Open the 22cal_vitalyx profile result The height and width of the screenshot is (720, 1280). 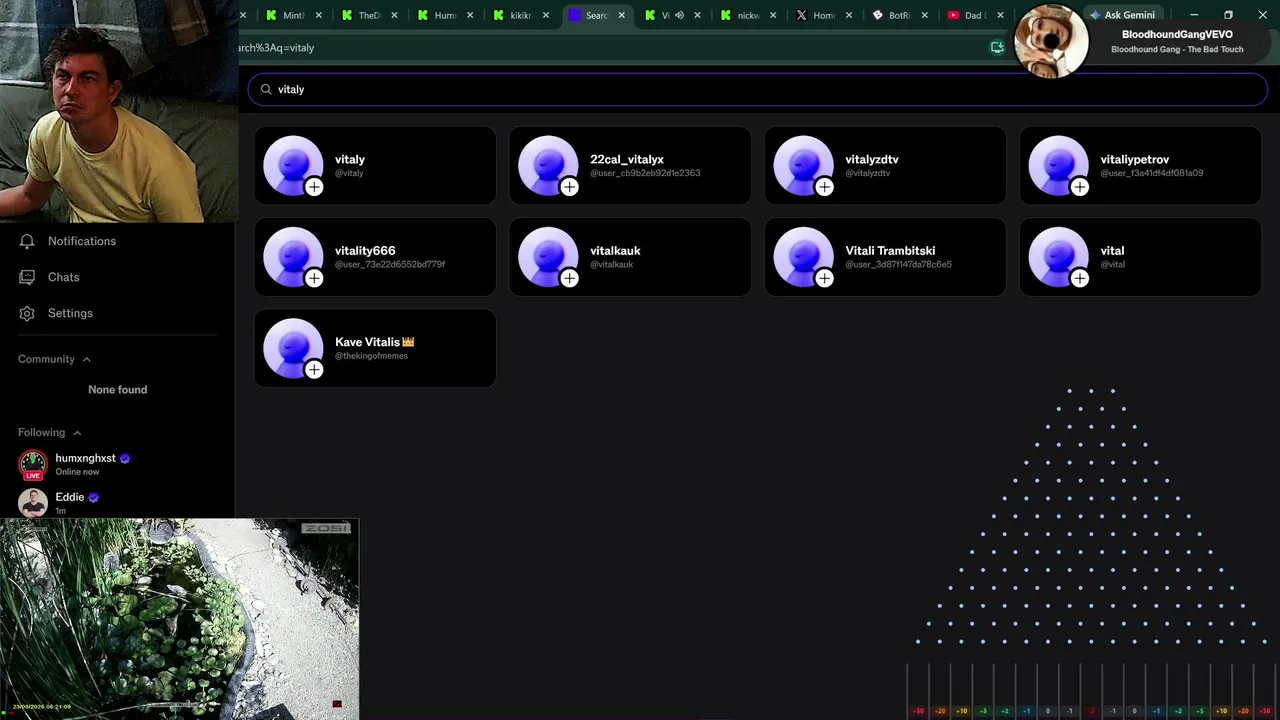pos(630,165)
